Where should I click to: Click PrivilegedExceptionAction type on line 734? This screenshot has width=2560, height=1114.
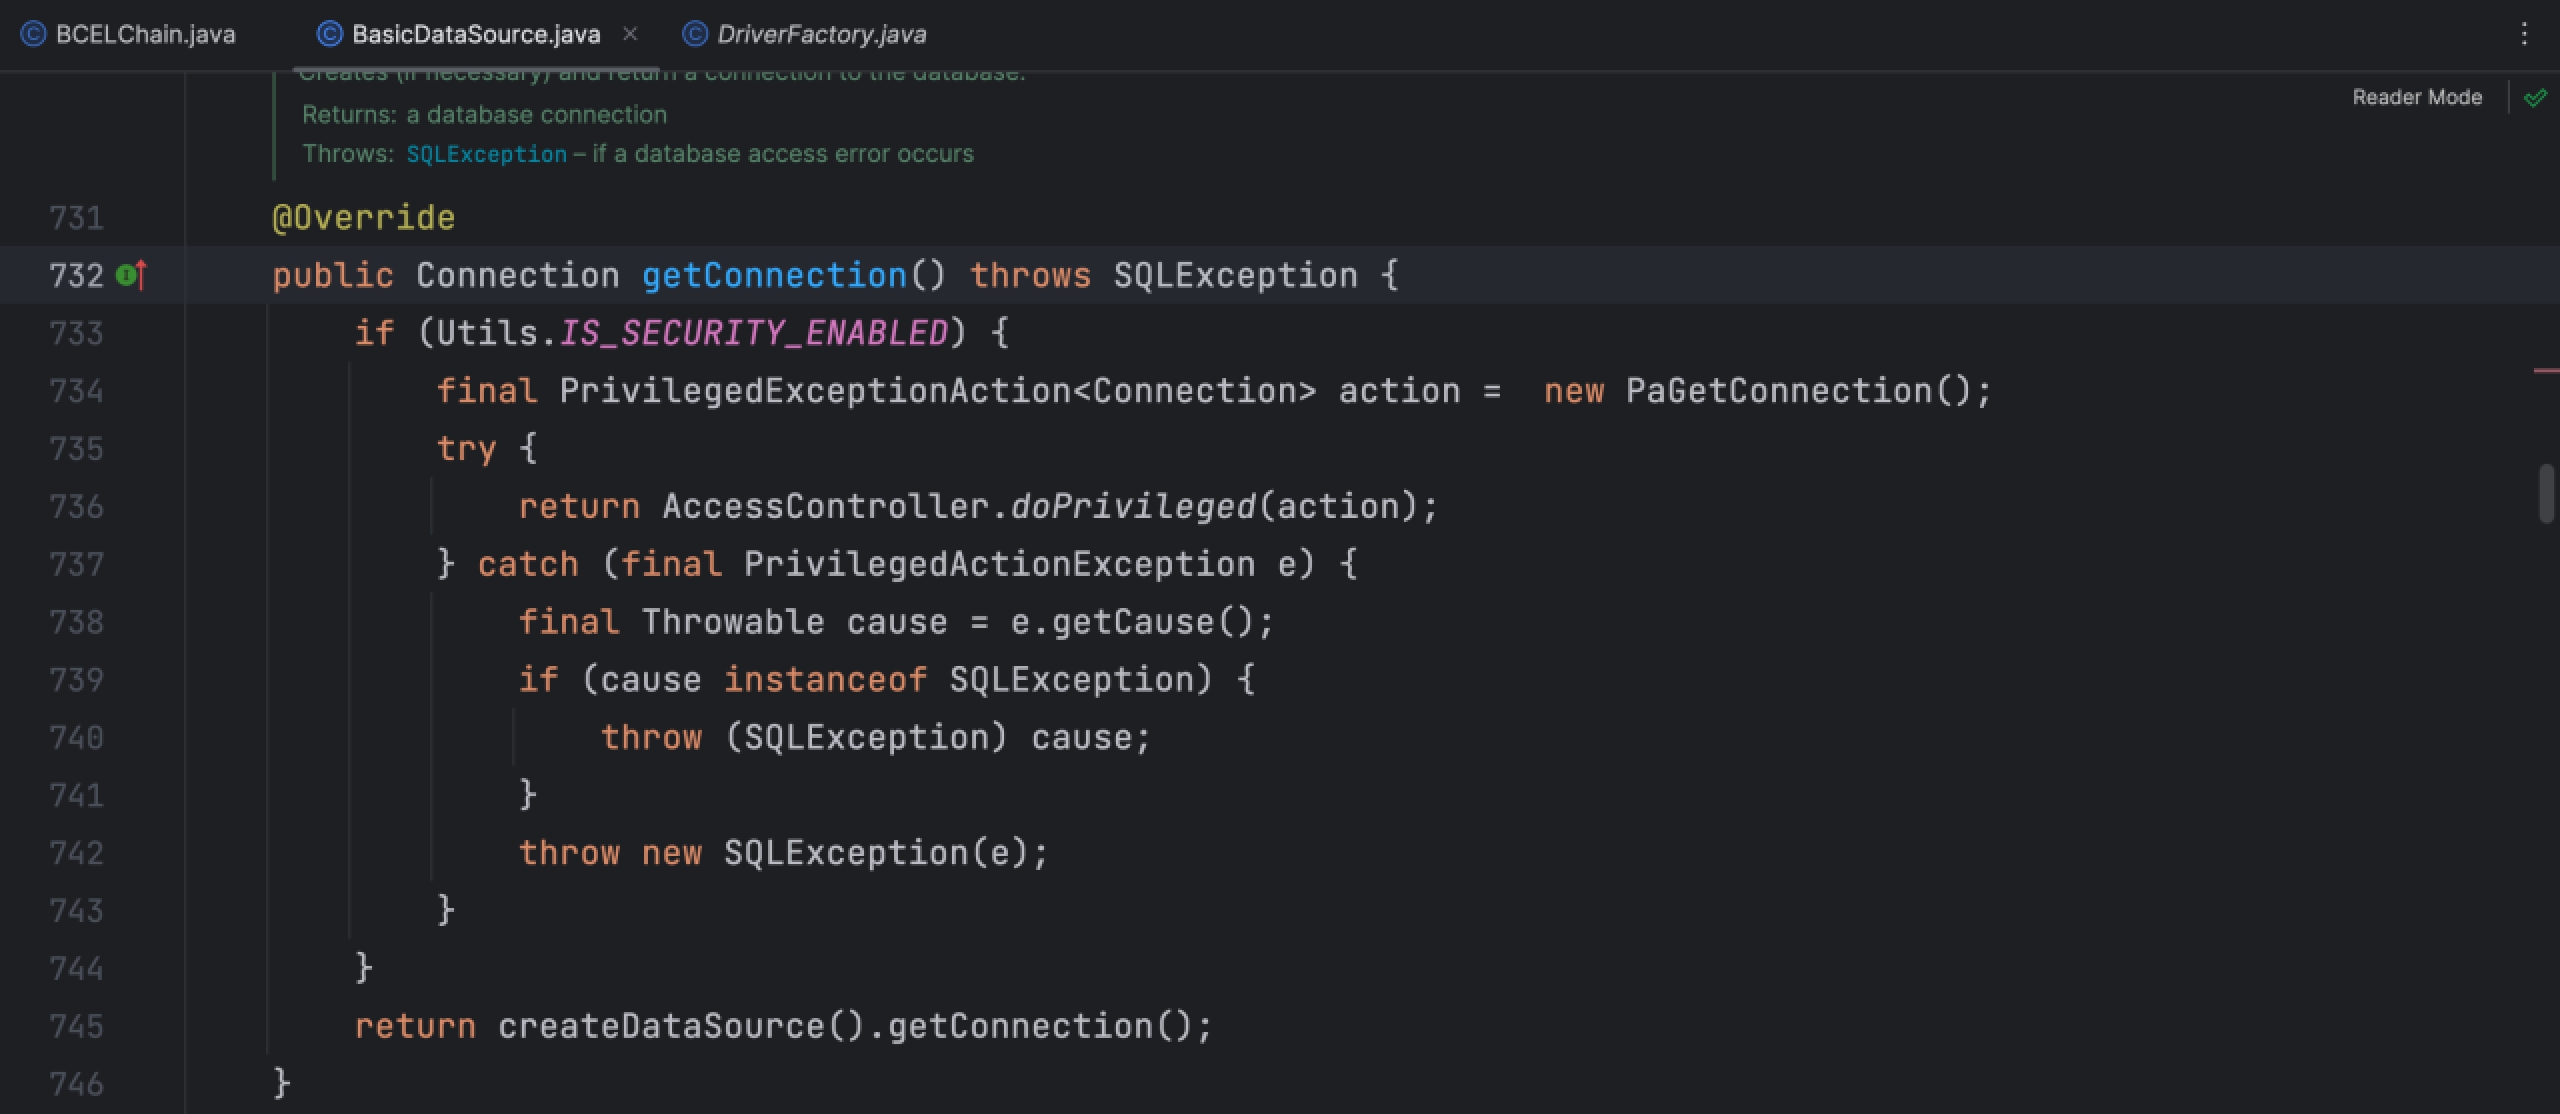click(x=815, y=390)
